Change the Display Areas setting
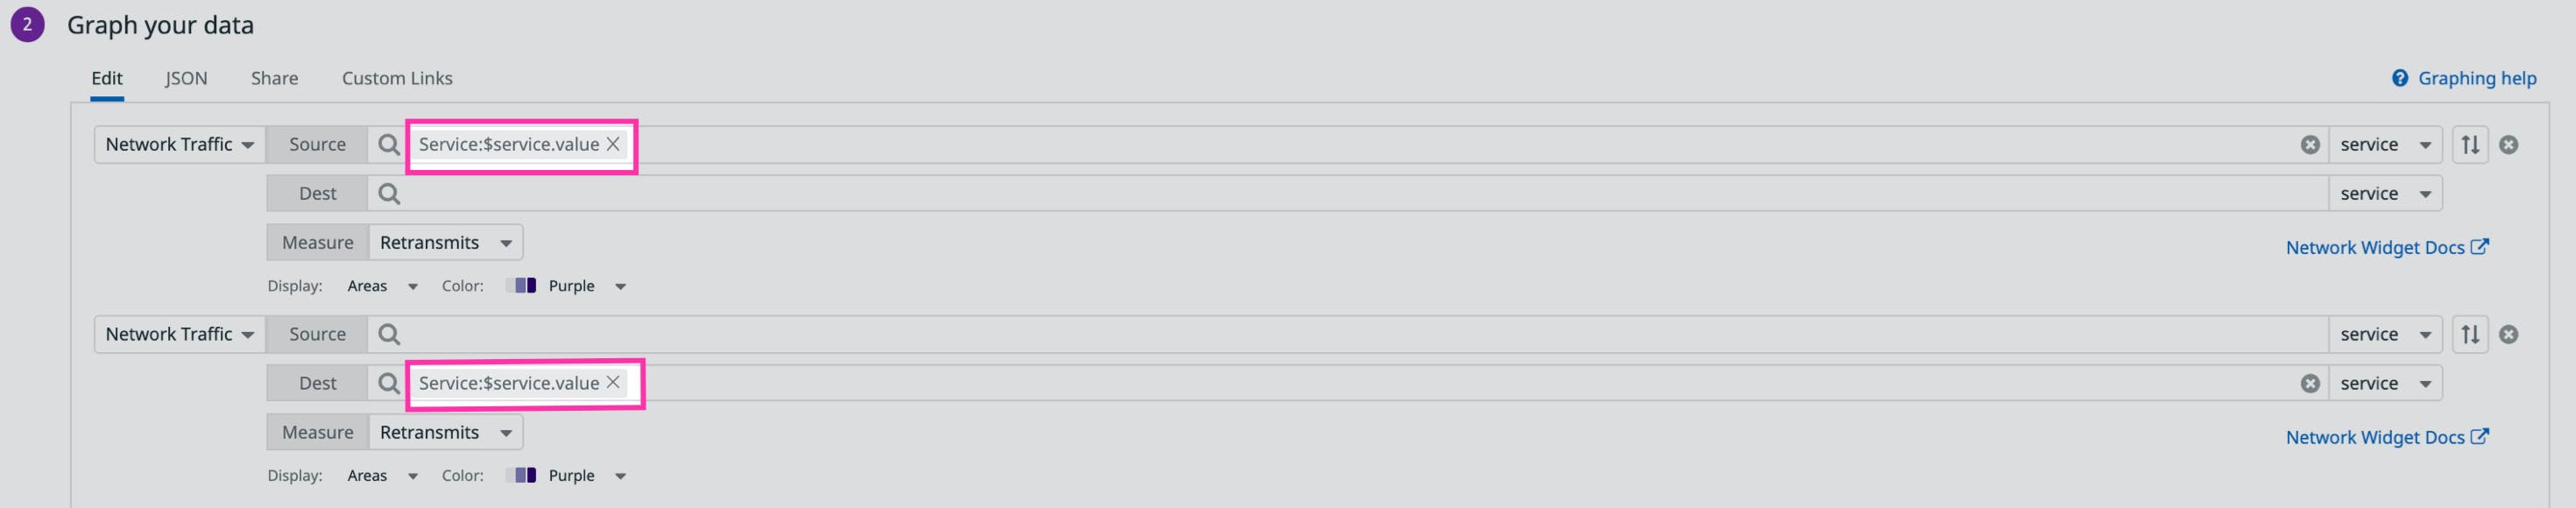The width and height of the screenshot is (2576, 508). [380, 285]
